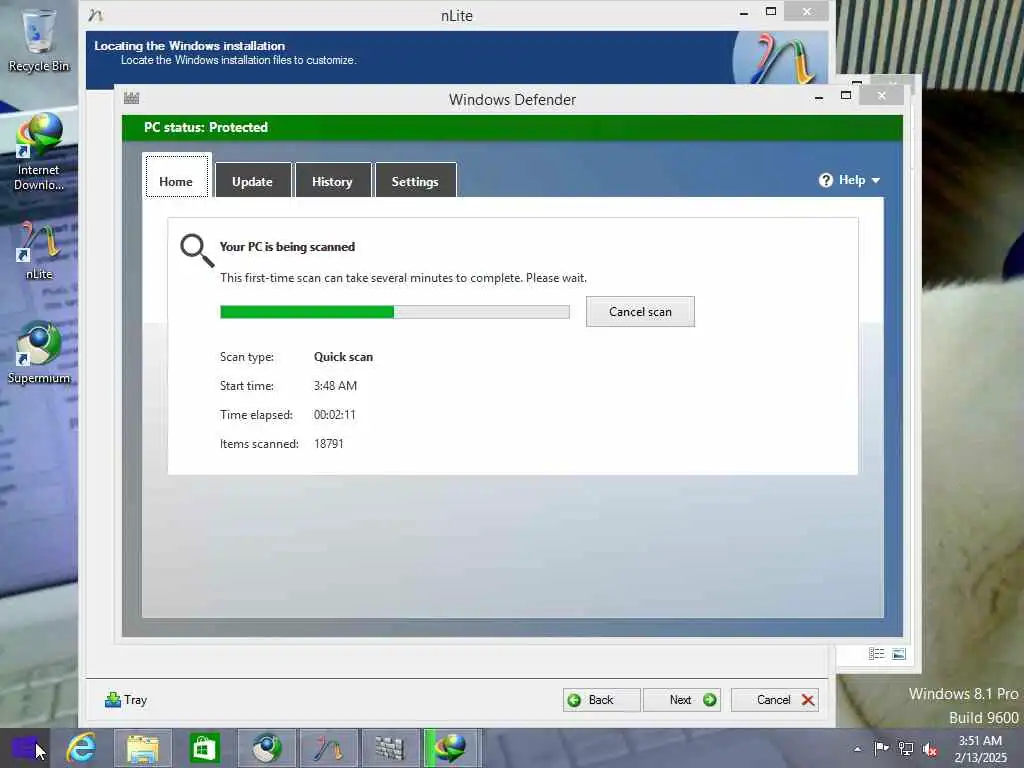Screen dimensions: 1024x768
Task: Click 'Your PC is being scanned' heading
Action: pos(287,247)
